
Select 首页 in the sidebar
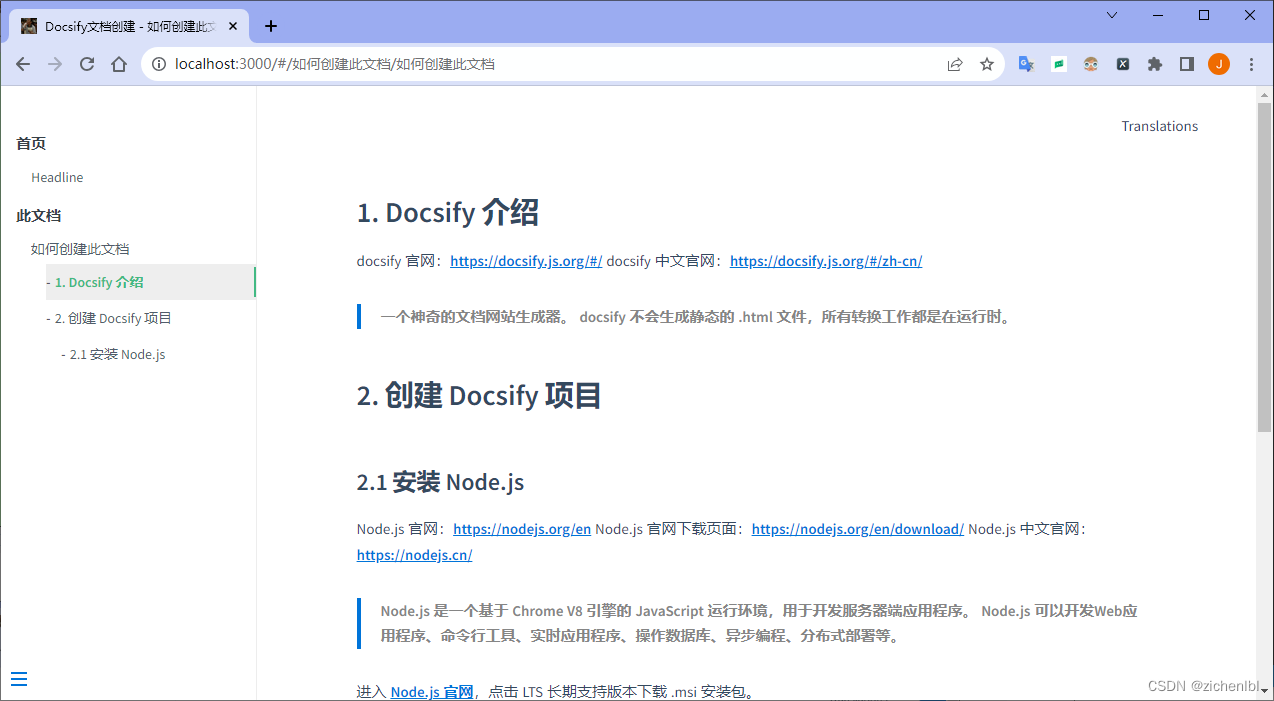[31, 143]
